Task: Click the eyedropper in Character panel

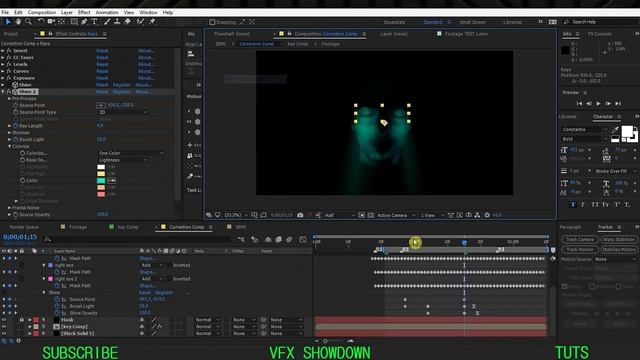Action: coord(615,130)
